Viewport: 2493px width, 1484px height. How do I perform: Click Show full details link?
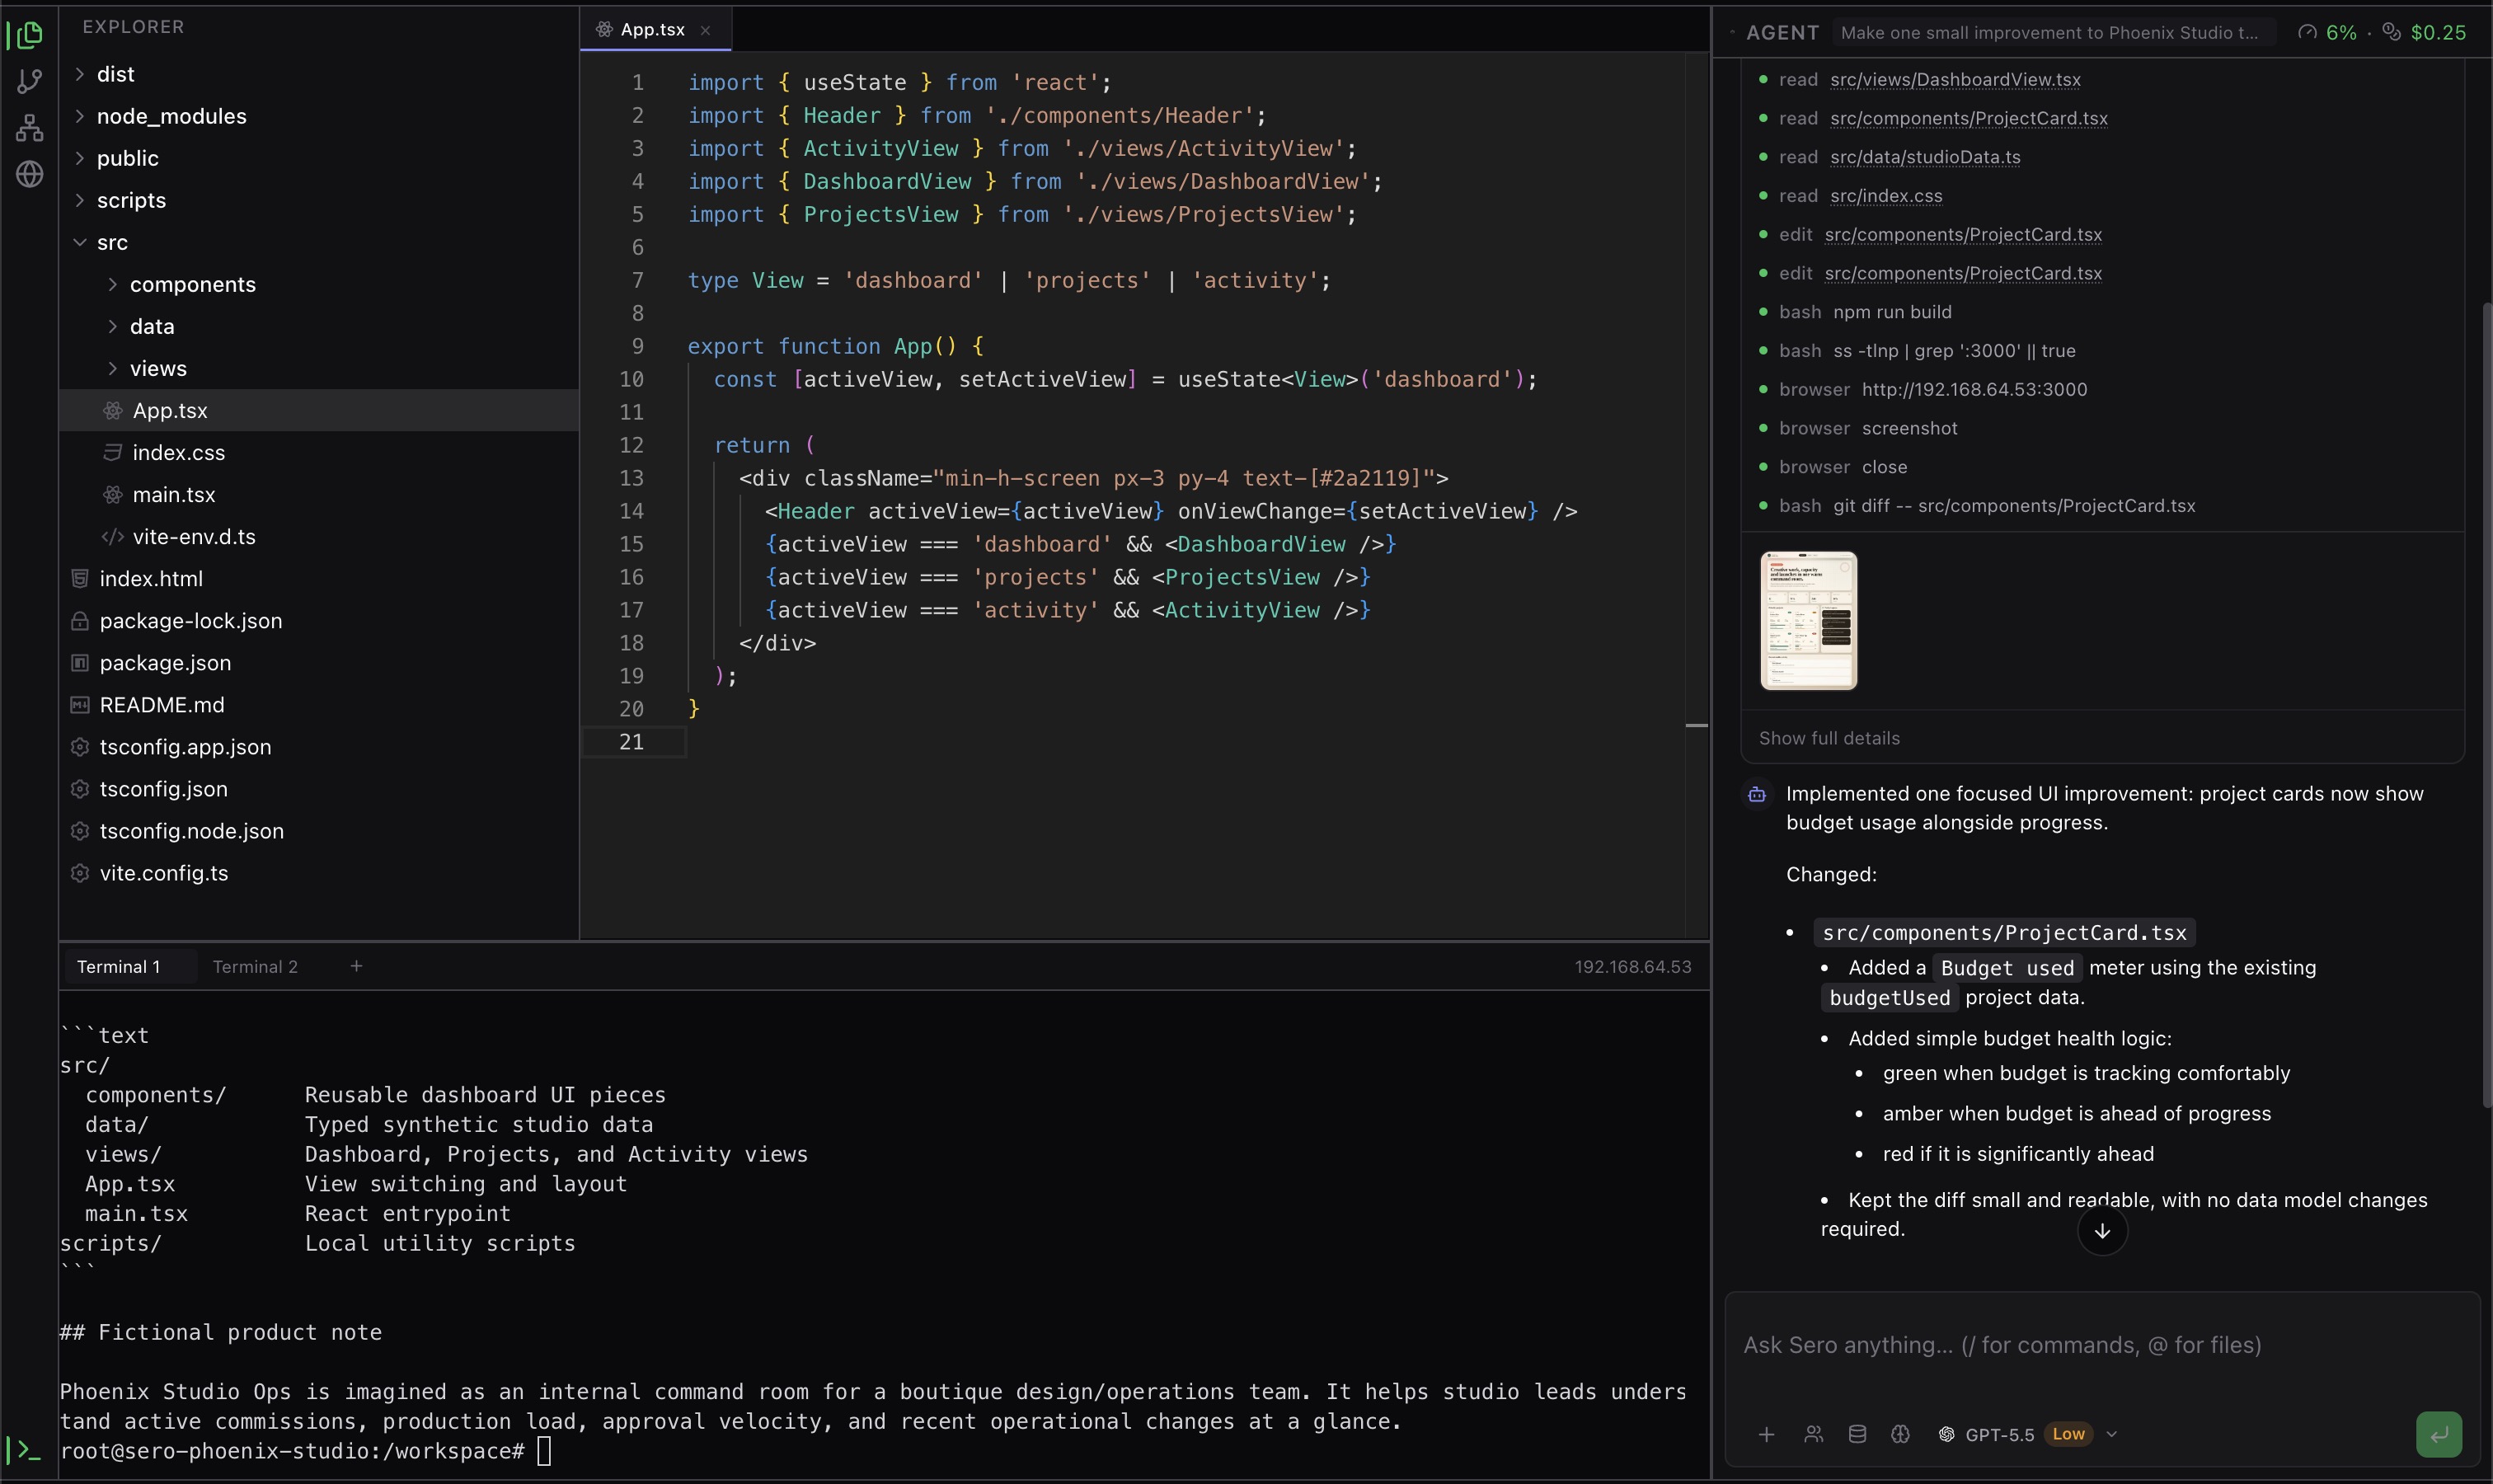coord(1829,738)
